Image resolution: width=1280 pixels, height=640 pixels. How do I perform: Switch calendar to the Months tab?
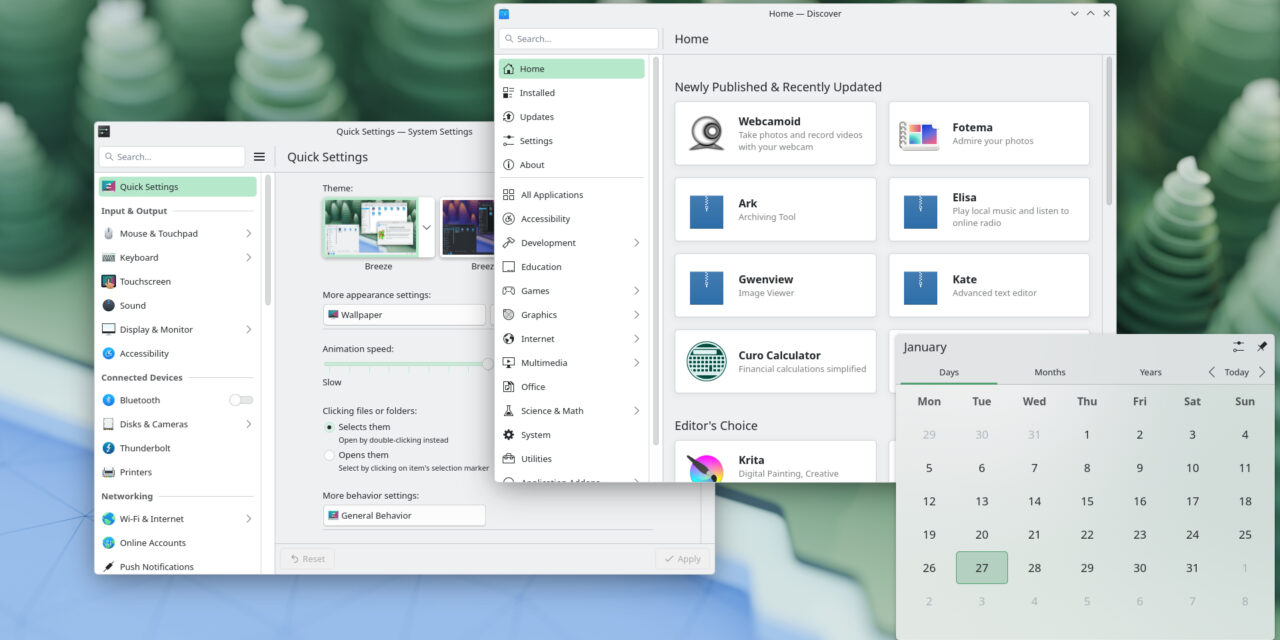click(x=1049, y=372)
